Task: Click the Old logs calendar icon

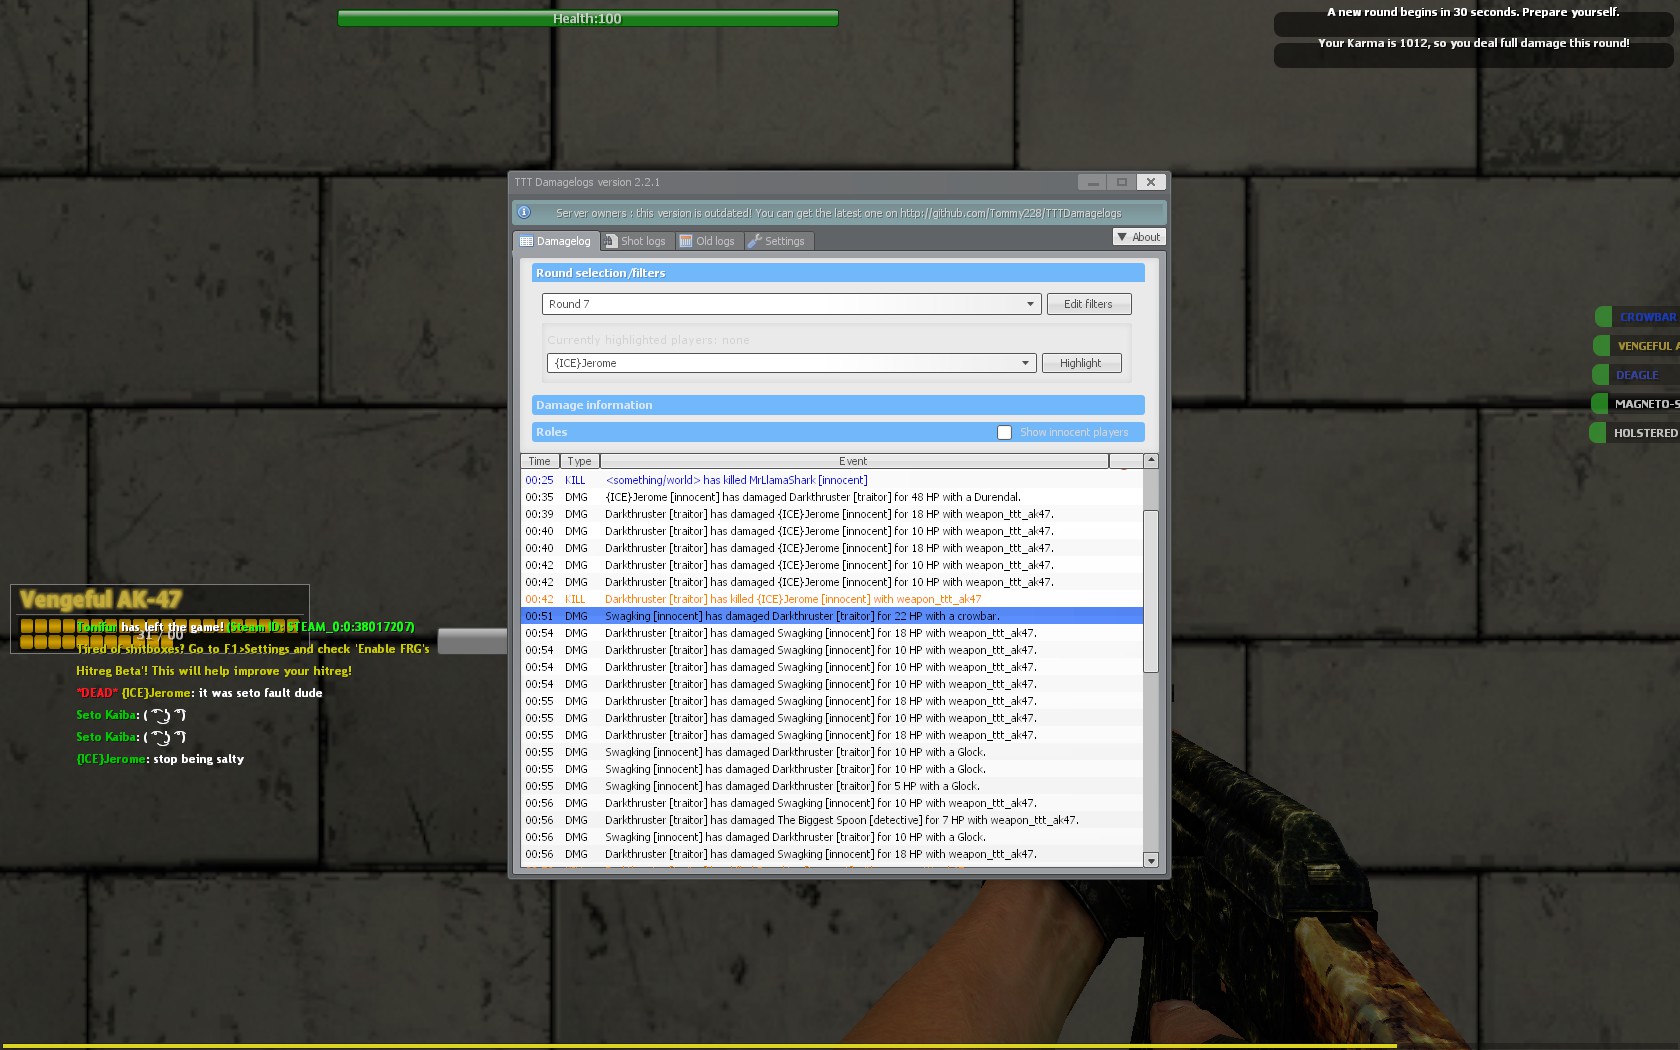Action: tap(686, 241)
